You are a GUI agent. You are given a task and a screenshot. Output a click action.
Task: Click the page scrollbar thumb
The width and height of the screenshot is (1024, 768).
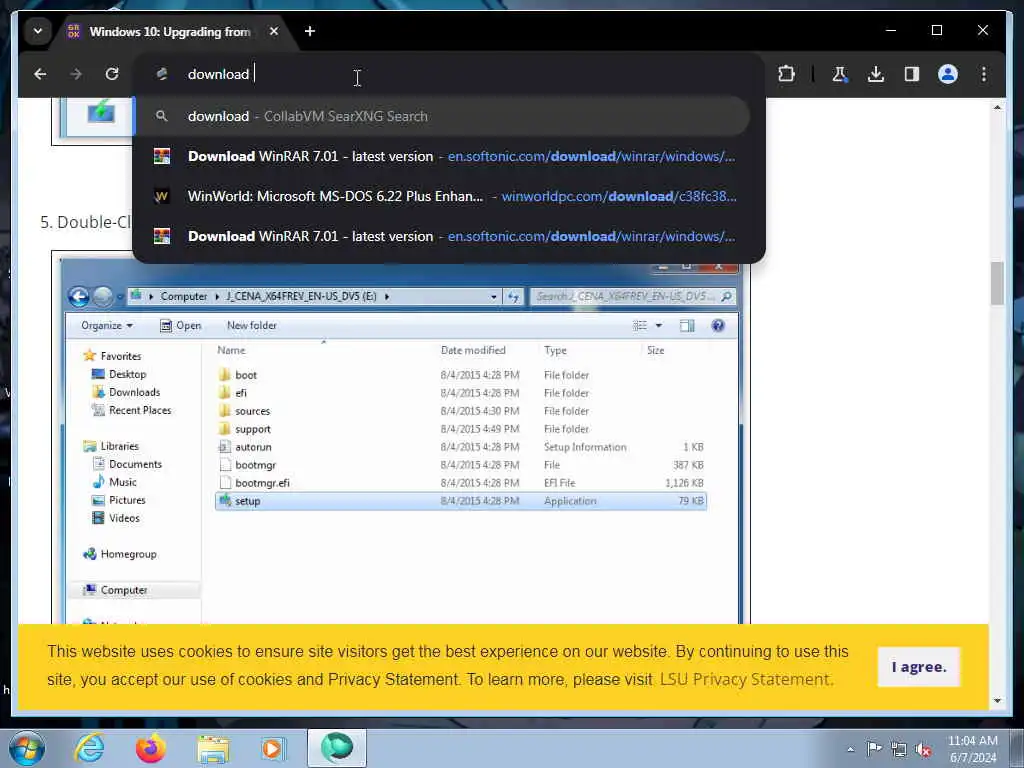(x=997, y=283)
